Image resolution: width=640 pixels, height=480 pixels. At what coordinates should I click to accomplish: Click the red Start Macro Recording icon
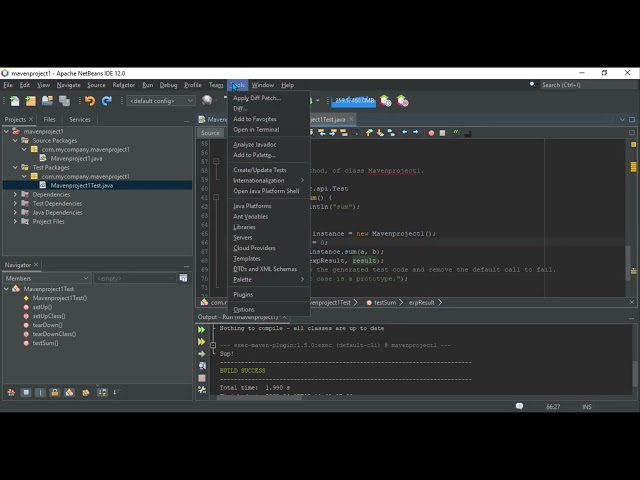[431, 133]
